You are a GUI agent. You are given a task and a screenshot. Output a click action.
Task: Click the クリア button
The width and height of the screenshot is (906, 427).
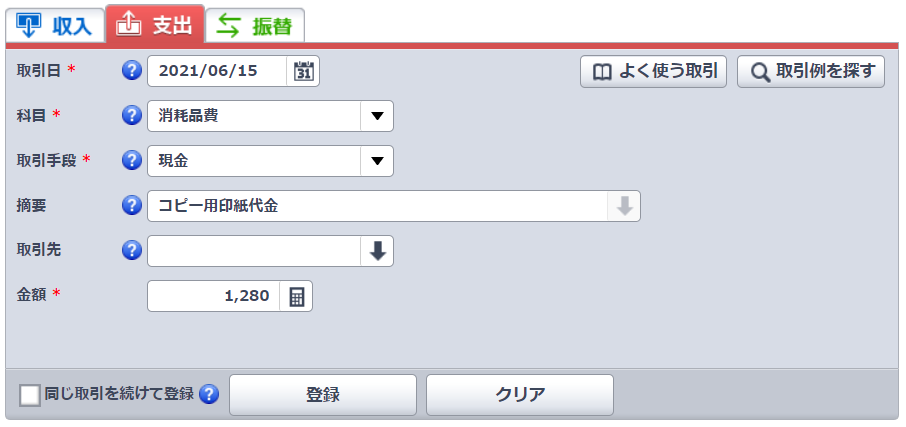[x=520, y=395]
